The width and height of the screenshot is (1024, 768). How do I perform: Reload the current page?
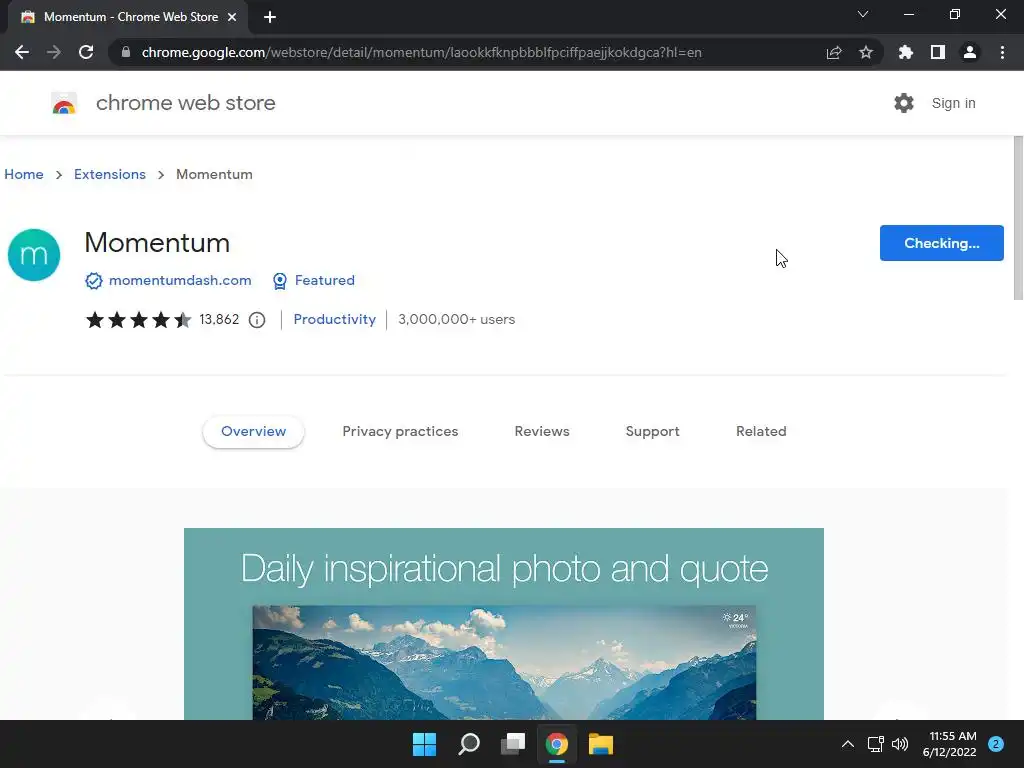86,52
